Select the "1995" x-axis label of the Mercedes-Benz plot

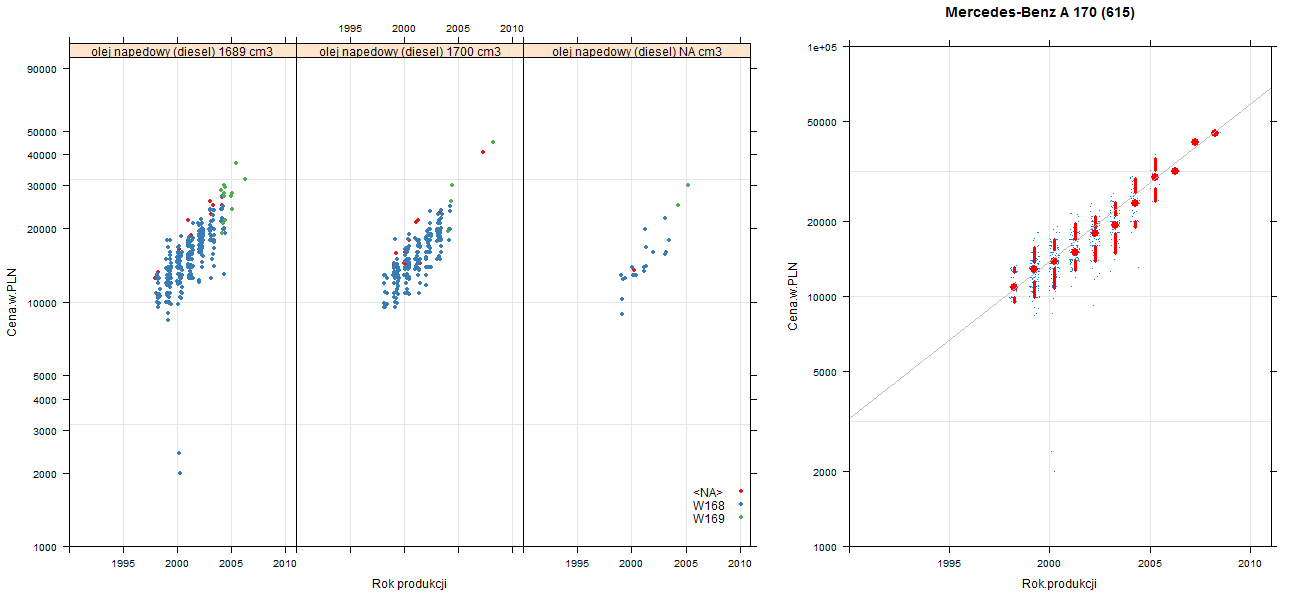click(x=948, y=565)
